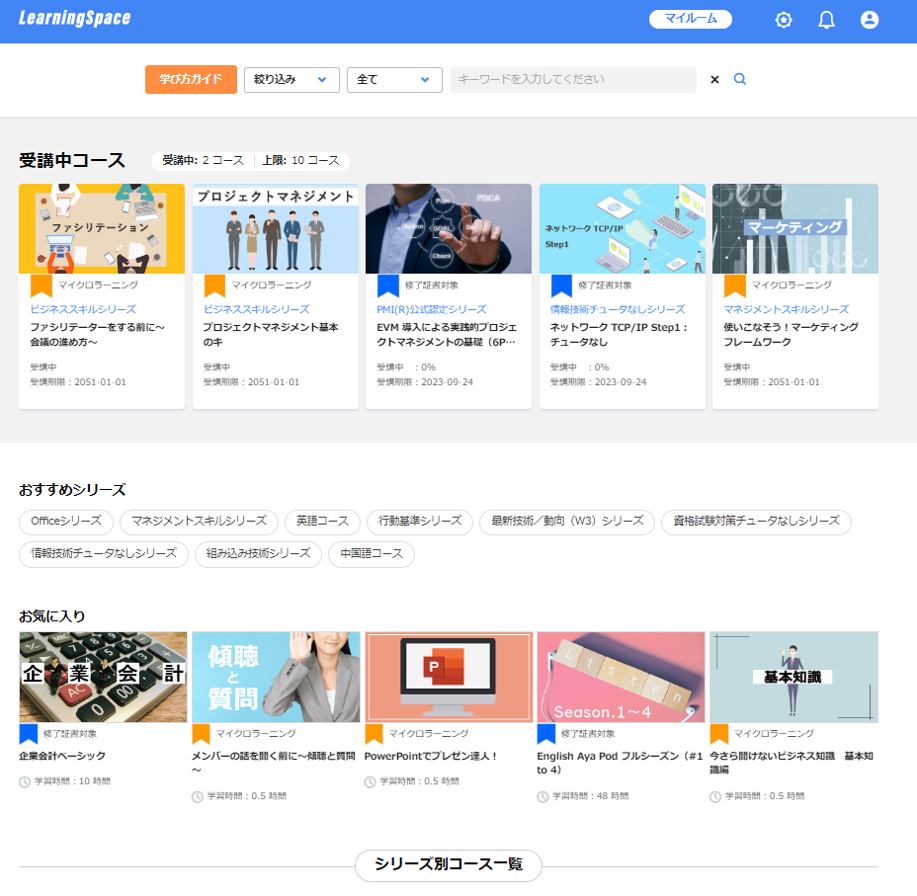Open the 全て category dropdown

click(394, 79)
